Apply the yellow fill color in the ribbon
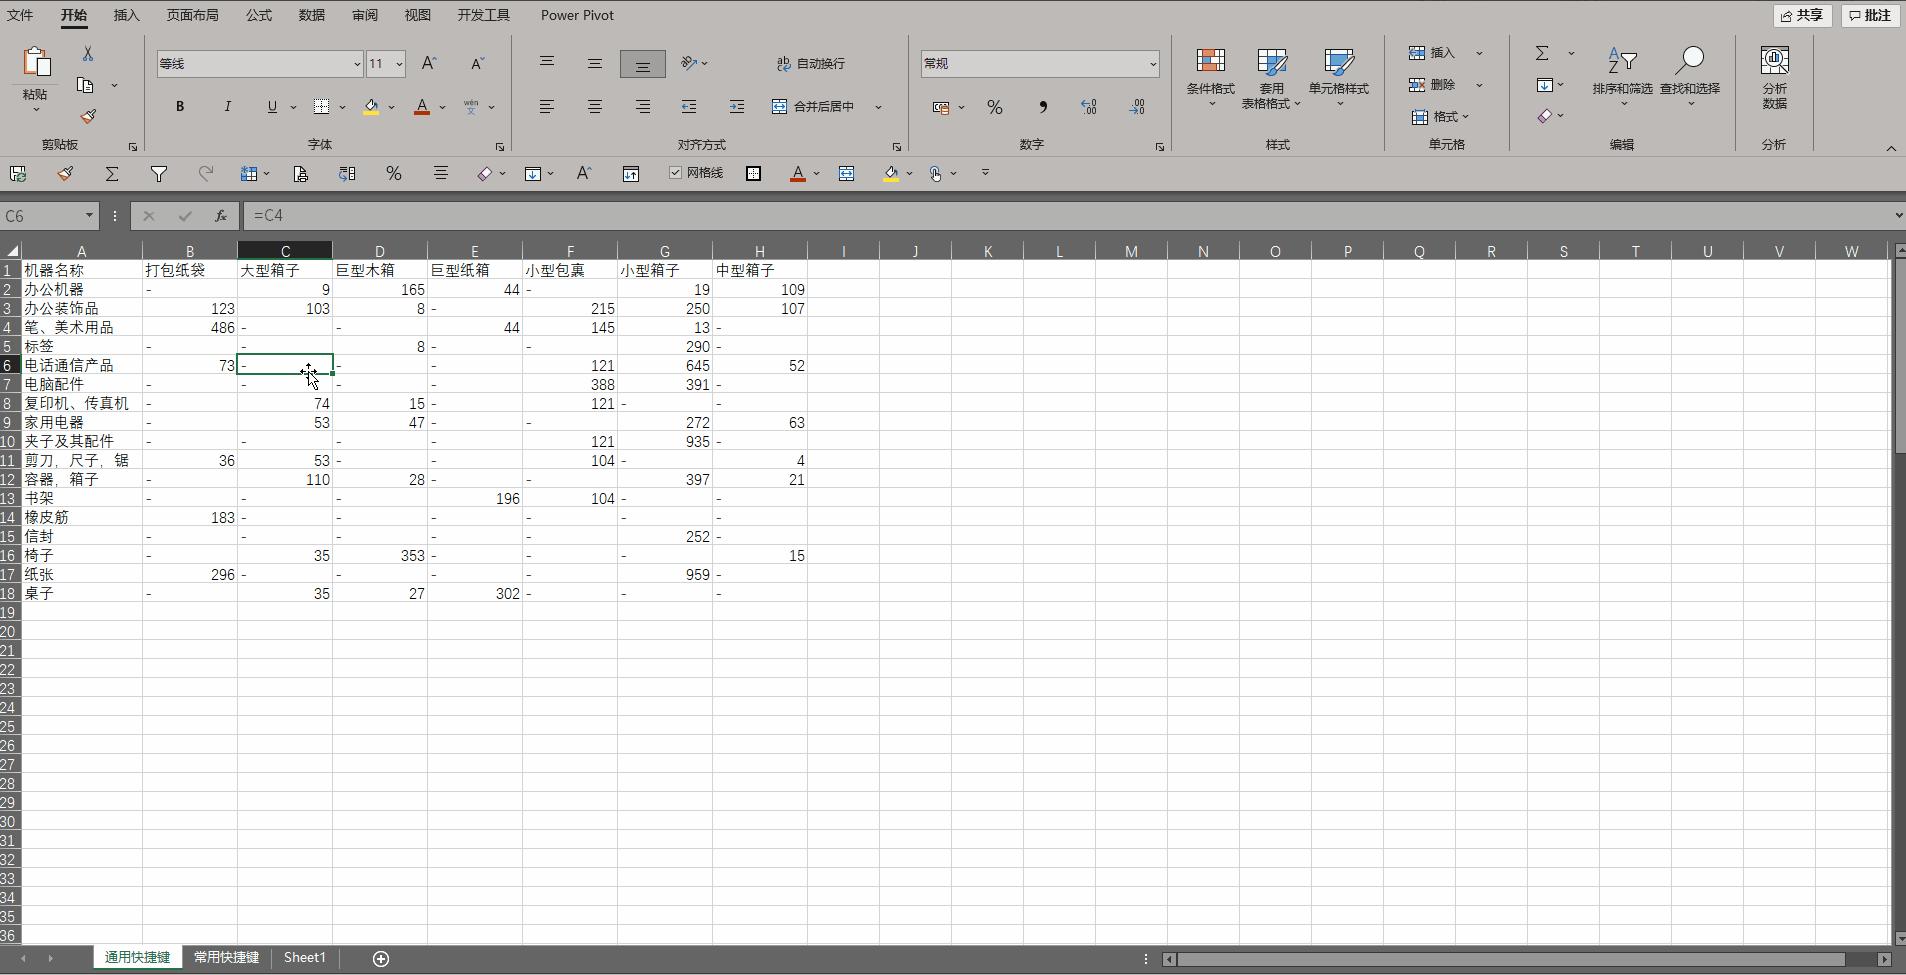This screenshot has height=975, width=1906. (371, 107)
